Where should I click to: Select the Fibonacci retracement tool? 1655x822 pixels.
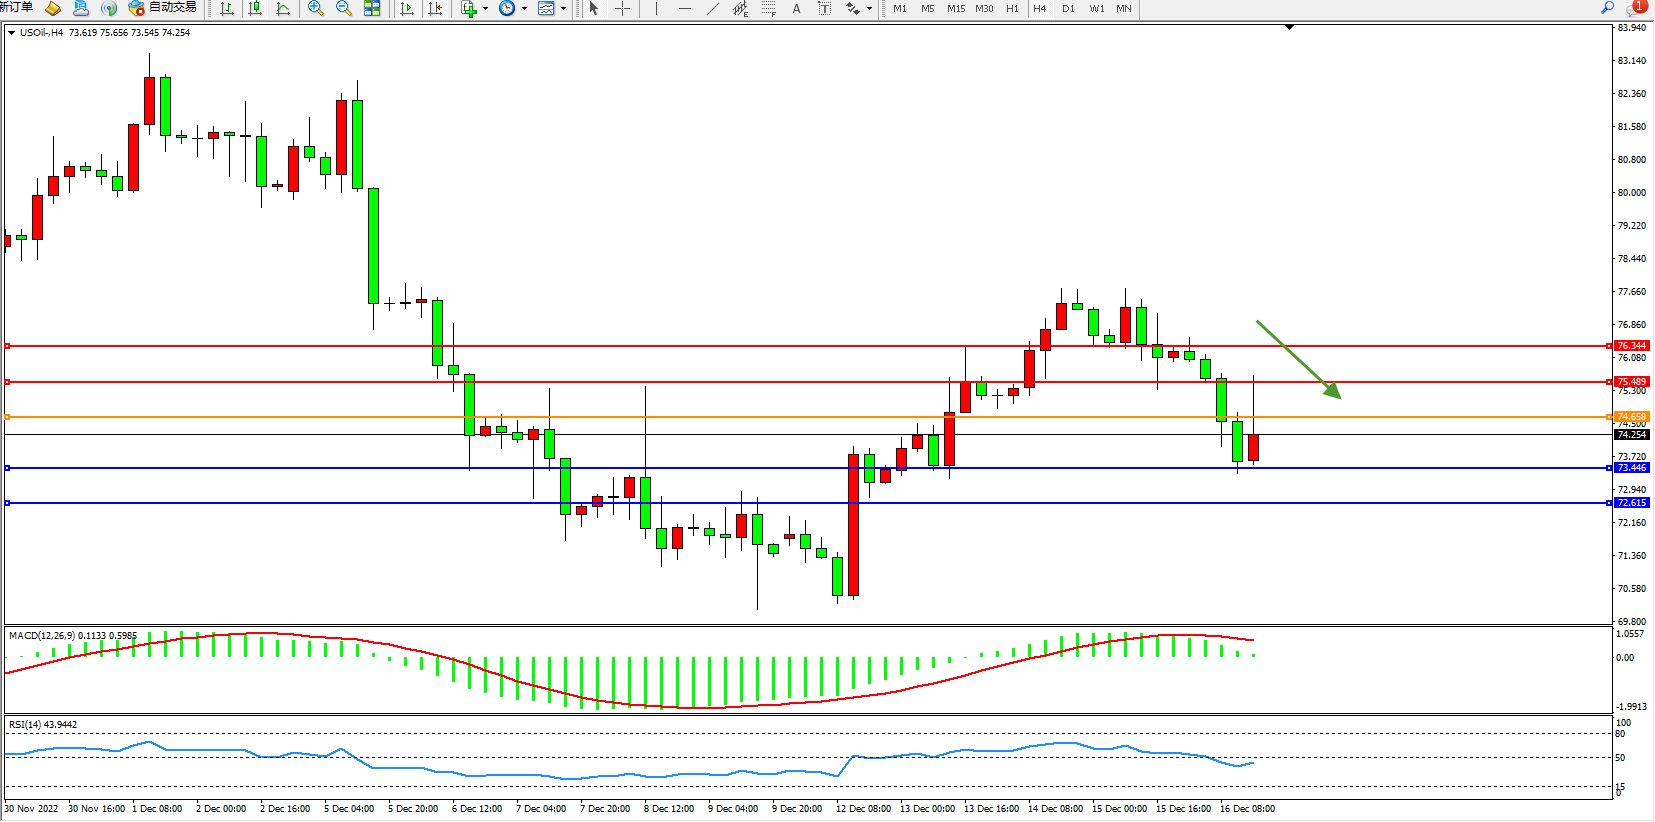(768, 9)
